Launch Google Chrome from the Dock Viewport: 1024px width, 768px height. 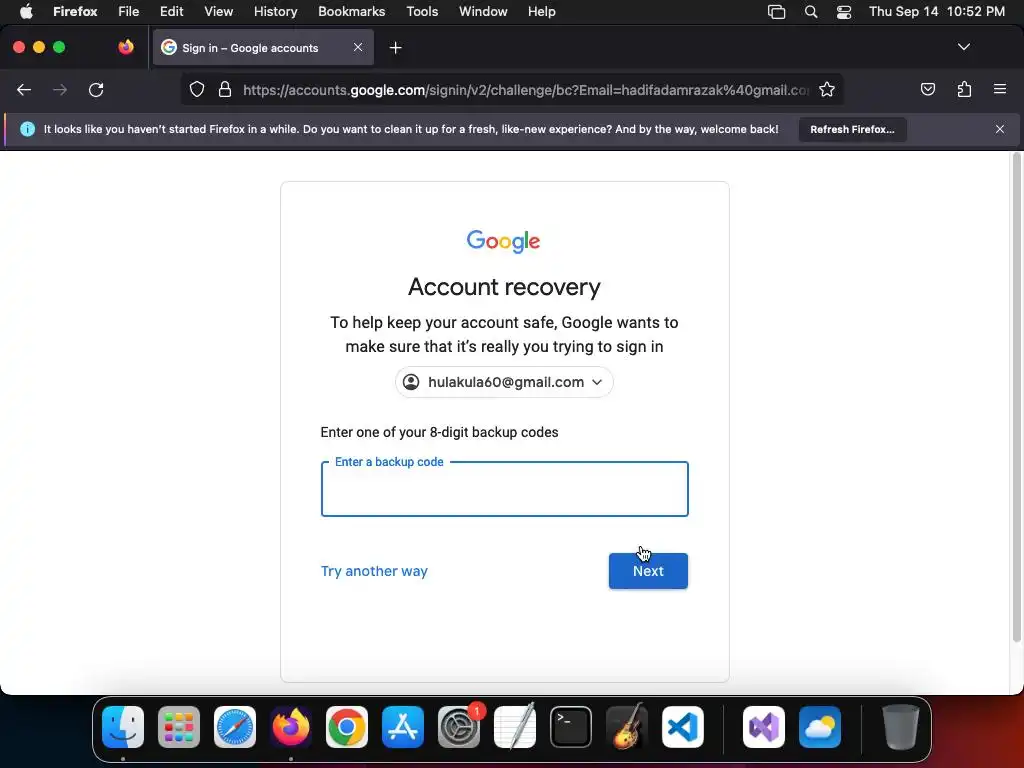(347, 727)
